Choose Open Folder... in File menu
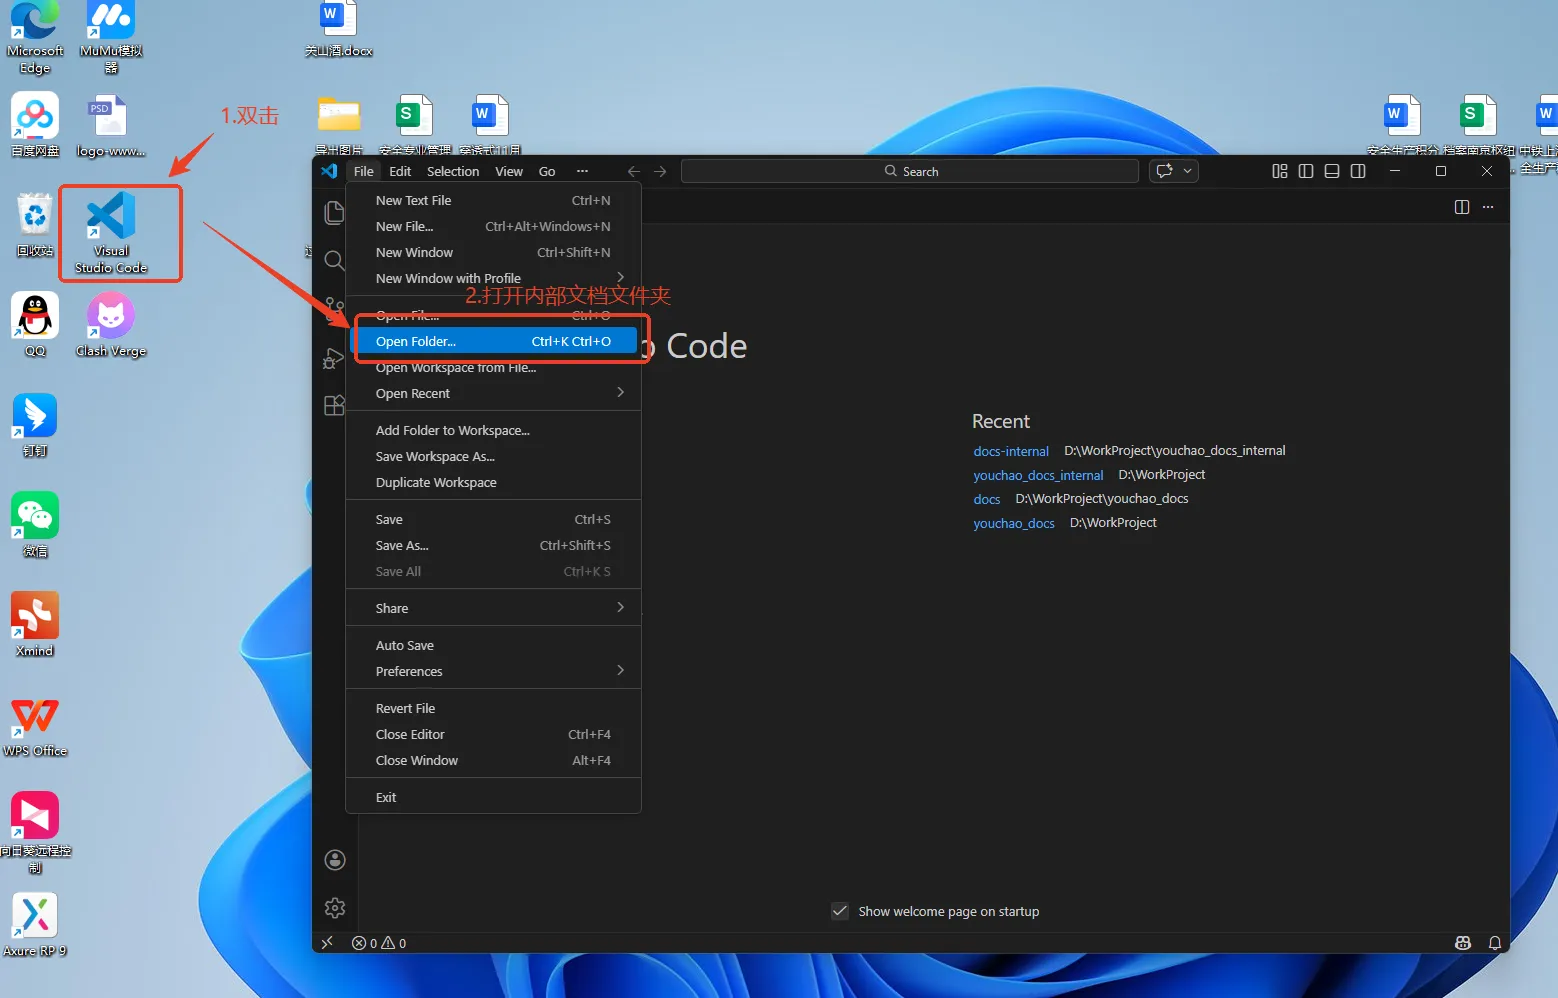 pos(493,341)
